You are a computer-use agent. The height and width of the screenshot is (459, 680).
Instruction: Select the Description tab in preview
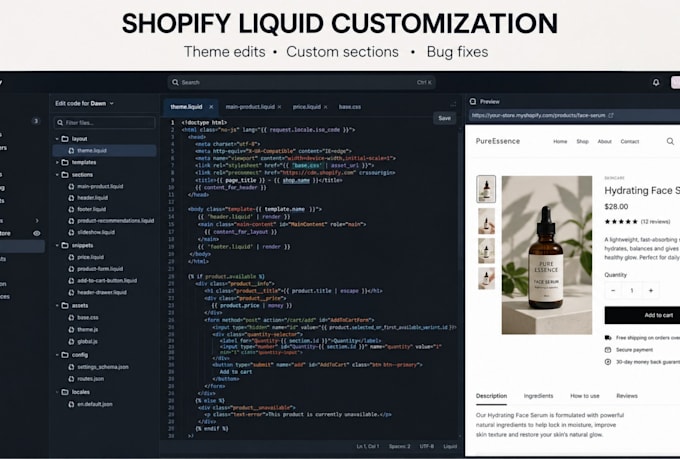click(x=491, y=396)
